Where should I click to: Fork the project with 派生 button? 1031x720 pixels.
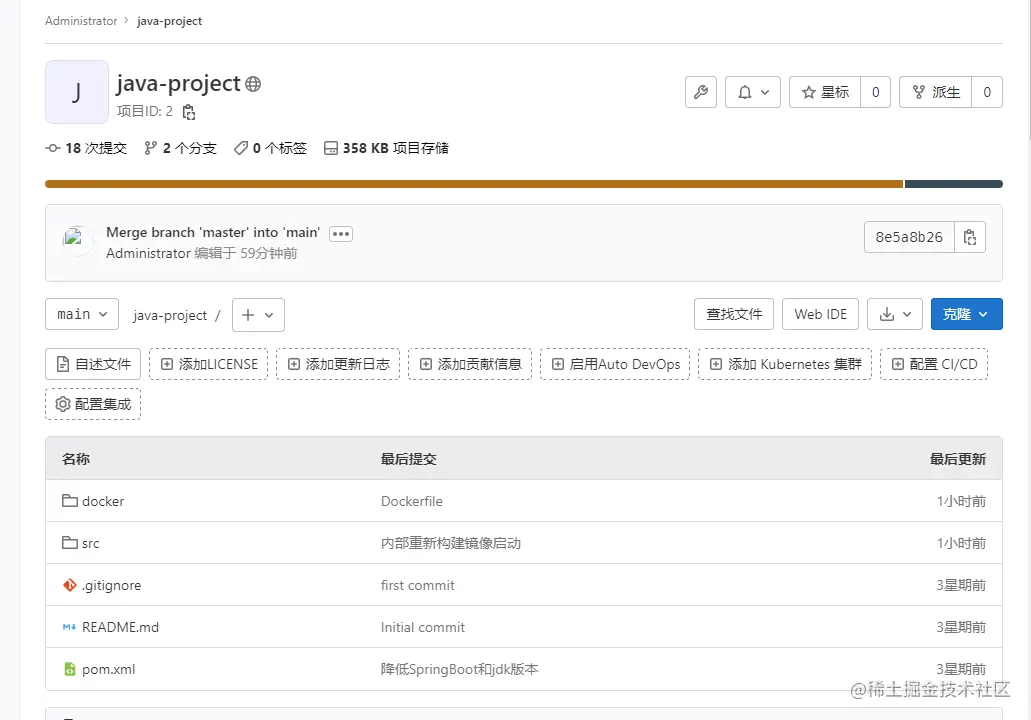point(936,92)
